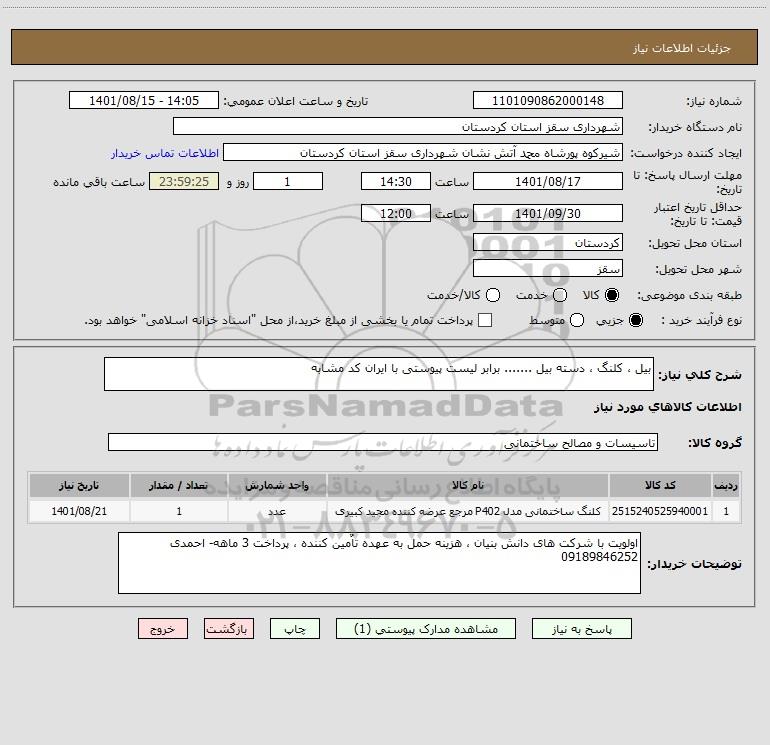Screen dimensions: 770x745
Task: Click the ساعت باقی مانده label
Action: [99, 182]
